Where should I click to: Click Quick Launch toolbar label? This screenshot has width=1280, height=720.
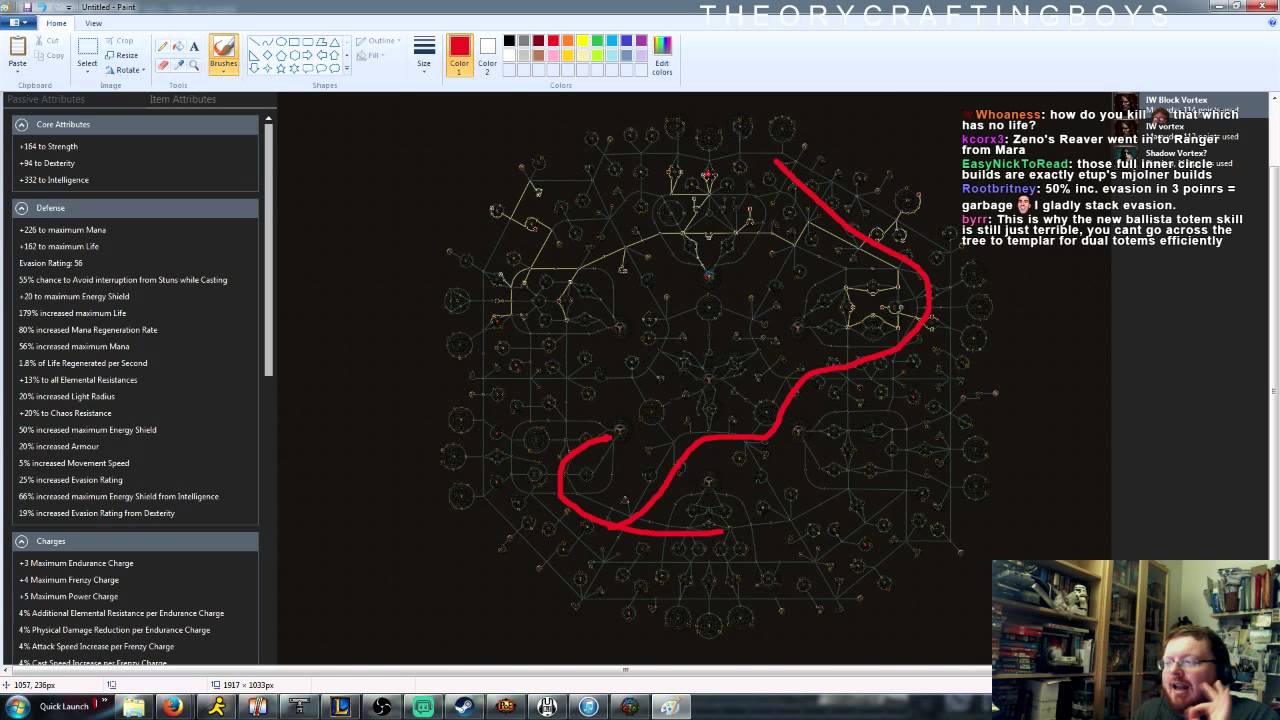pos(64,706)
